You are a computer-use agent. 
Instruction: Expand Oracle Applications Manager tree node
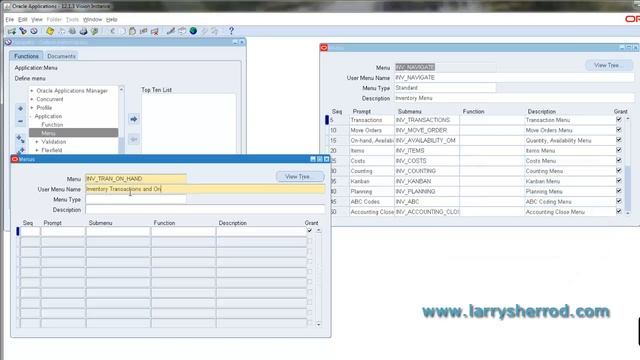pyautogui.click(x=32, y=91)
